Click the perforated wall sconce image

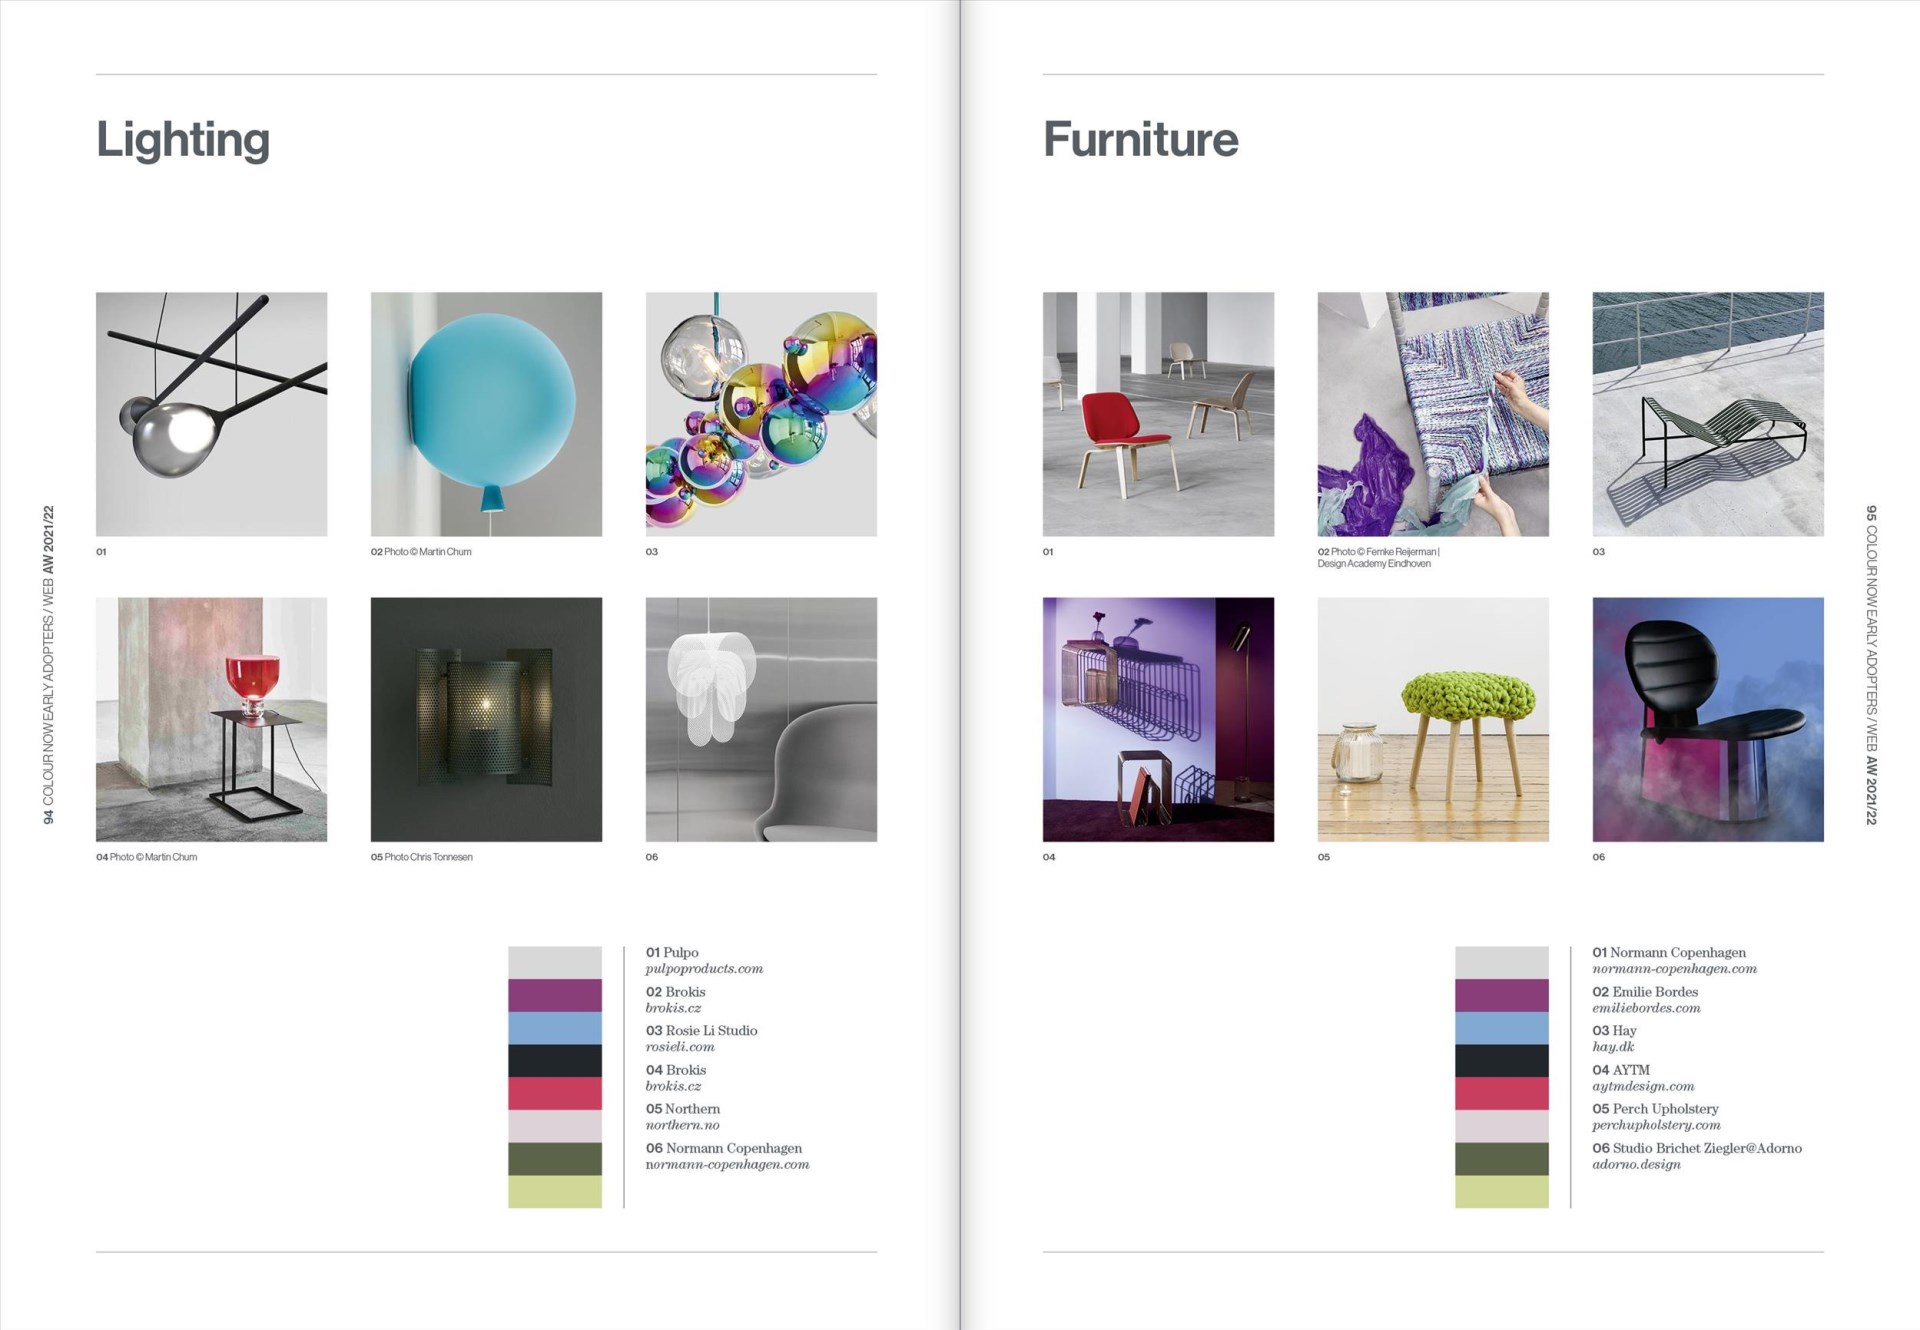pos(486,719)
